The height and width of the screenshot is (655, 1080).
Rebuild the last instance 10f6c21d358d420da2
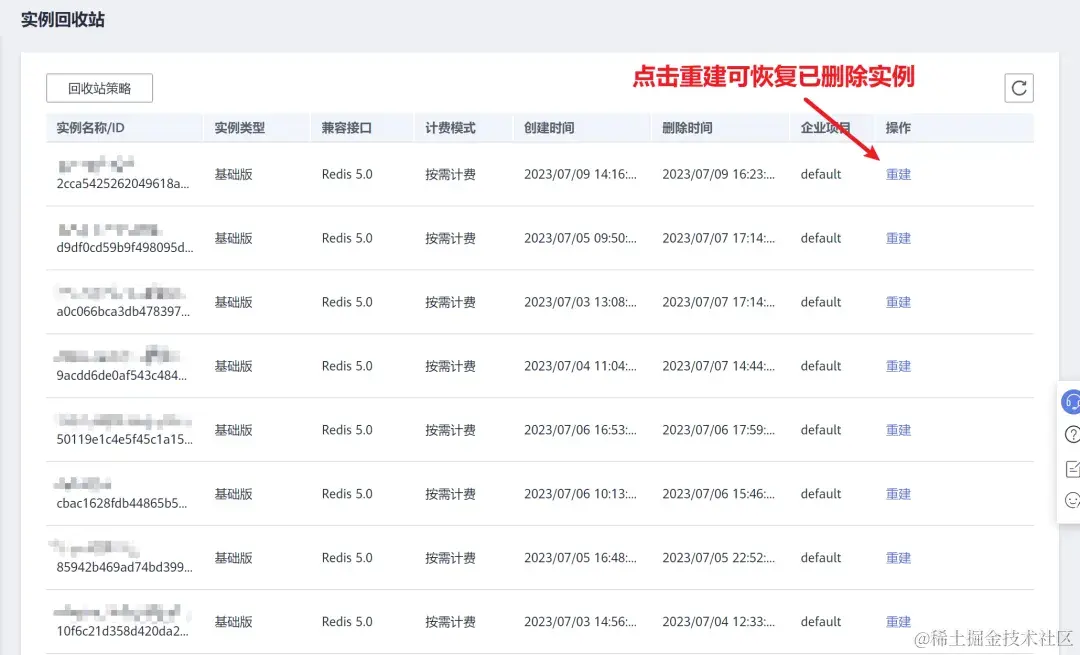[897, 621]
